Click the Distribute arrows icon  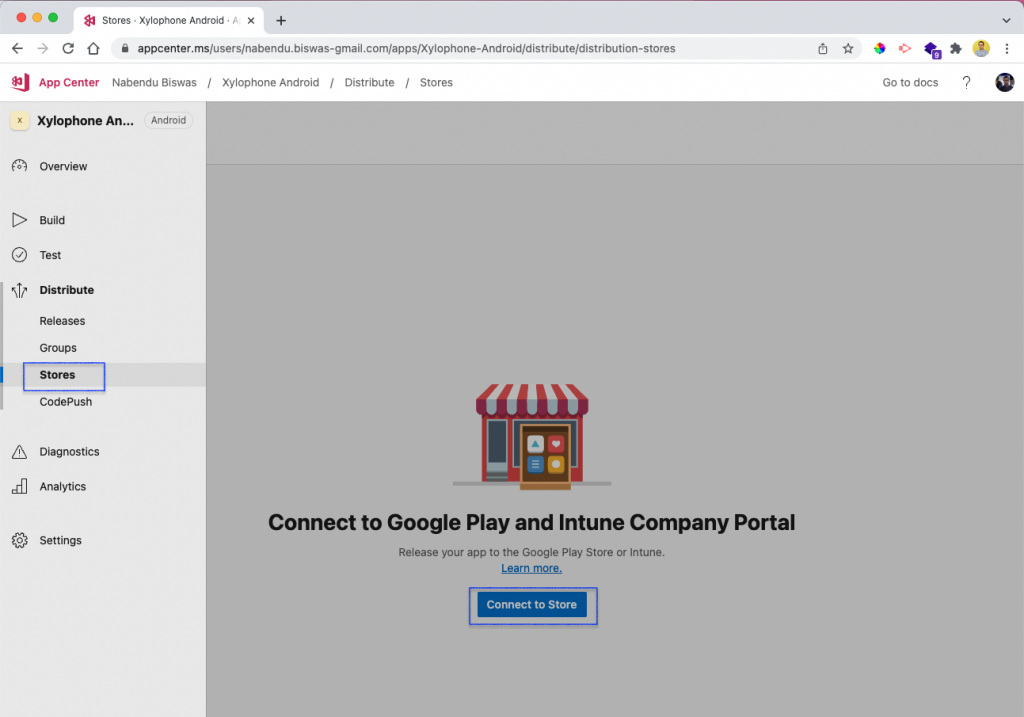tap(20, 290)
